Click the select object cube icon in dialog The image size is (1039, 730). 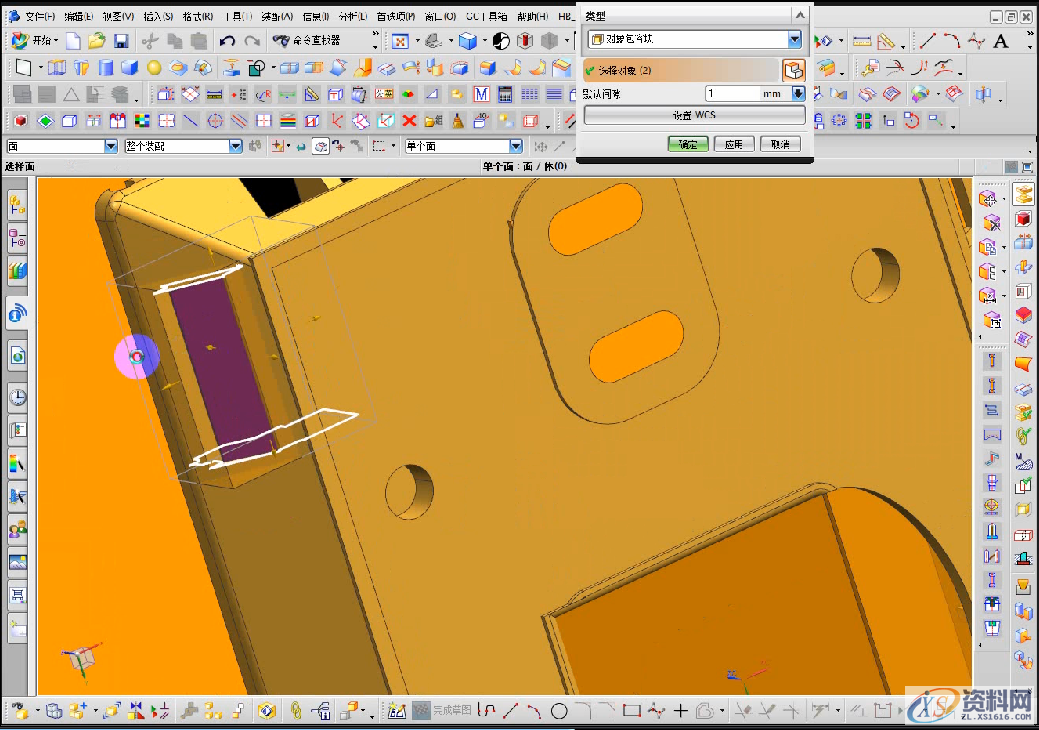point(793,70)
